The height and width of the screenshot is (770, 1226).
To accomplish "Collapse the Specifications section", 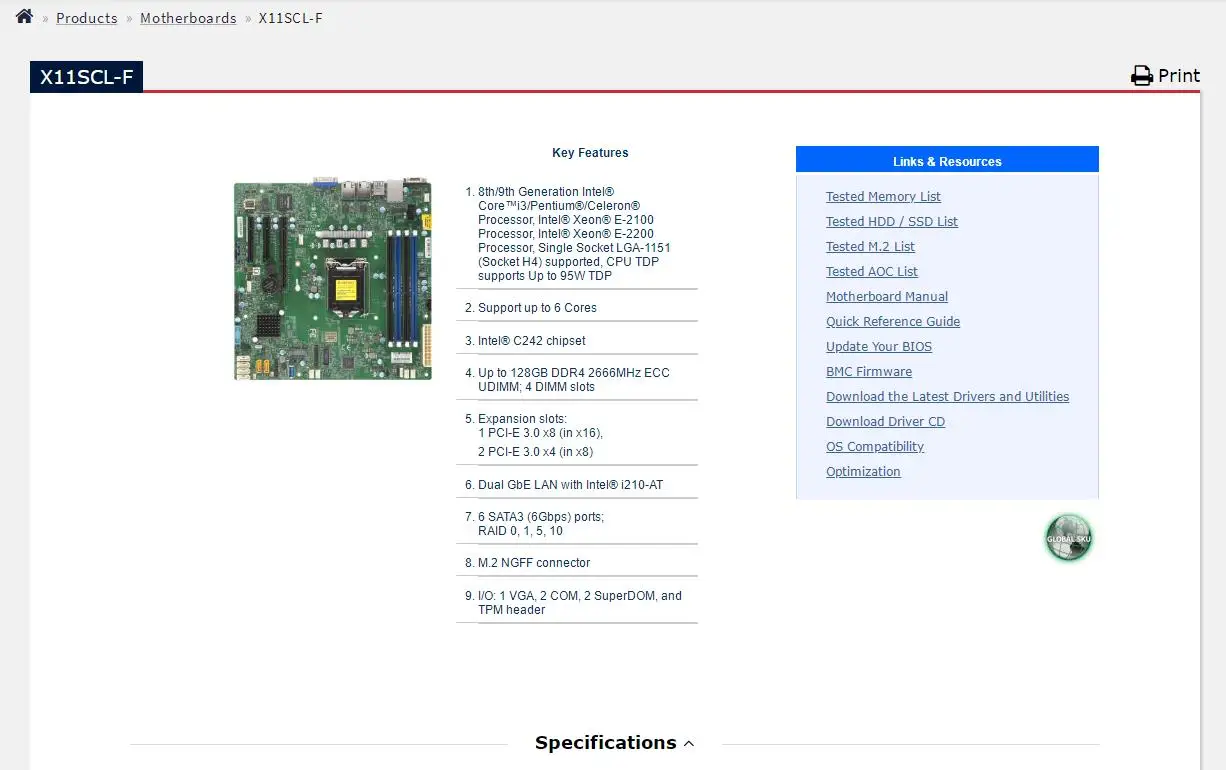I will [614, 743].
